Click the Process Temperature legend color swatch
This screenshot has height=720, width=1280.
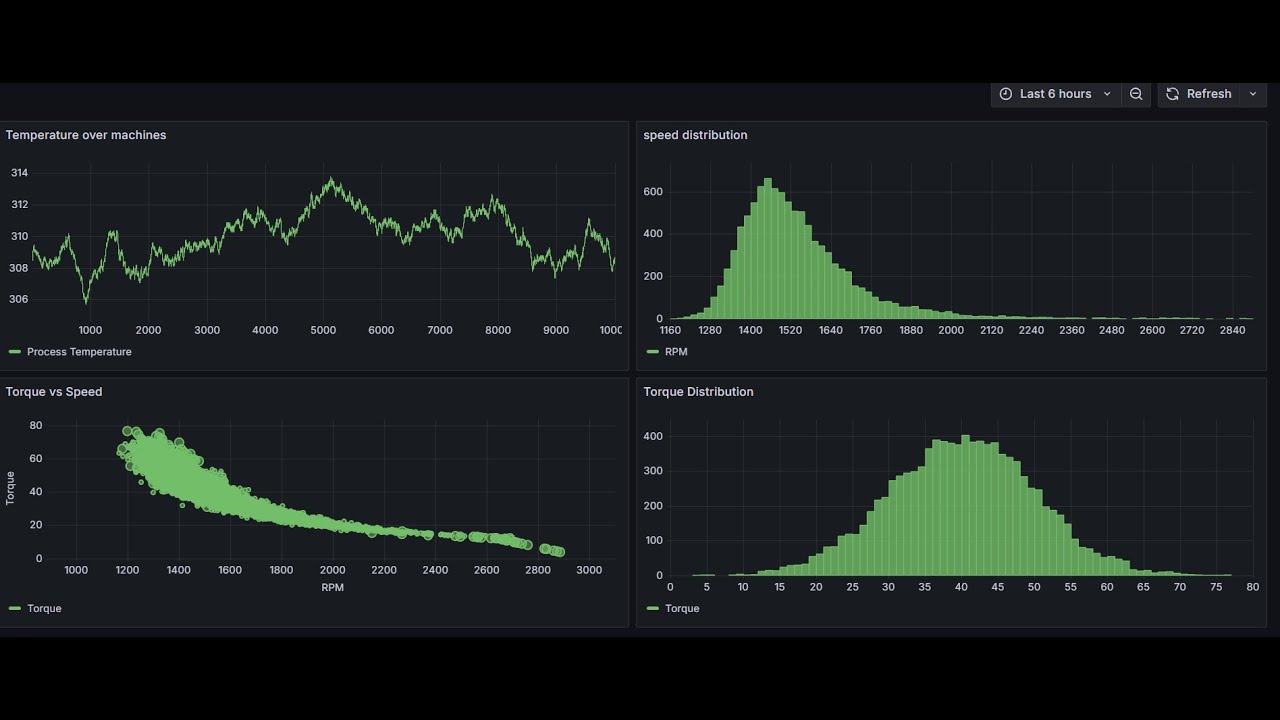tap(15, 352)
